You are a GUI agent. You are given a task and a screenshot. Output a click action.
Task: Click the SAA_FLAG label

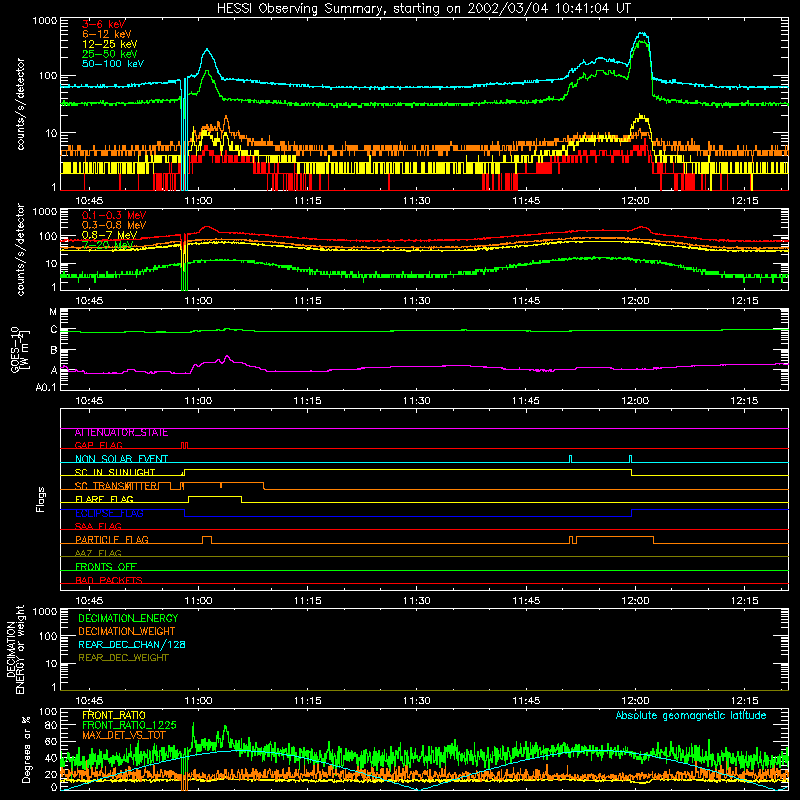pyautogui.click(x=98, y=526)
